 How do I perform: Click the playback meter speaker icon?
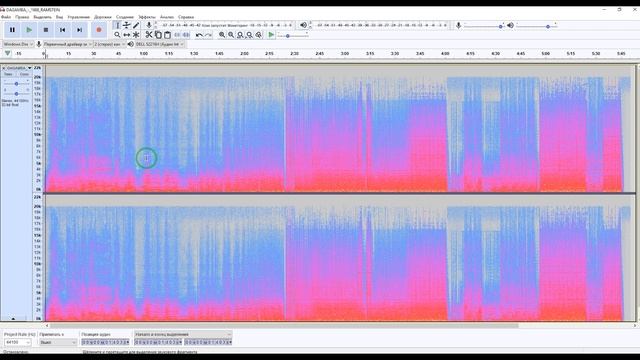[303, 25]
